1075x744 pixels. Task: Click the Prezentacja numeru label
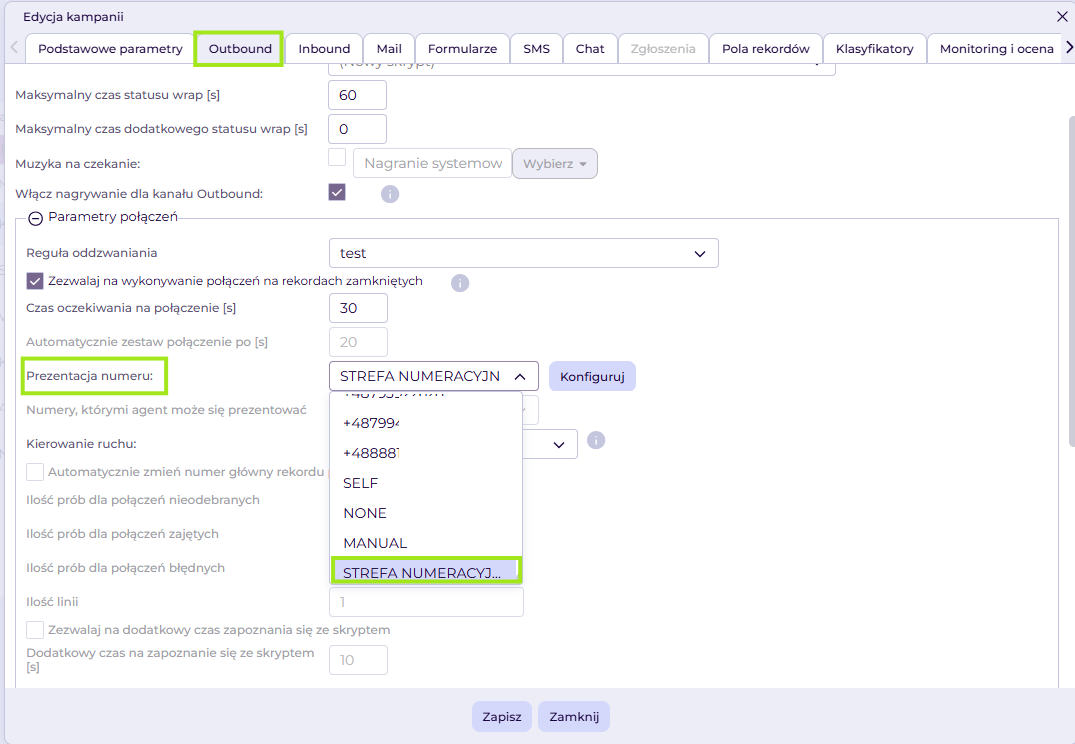point(90,376)
